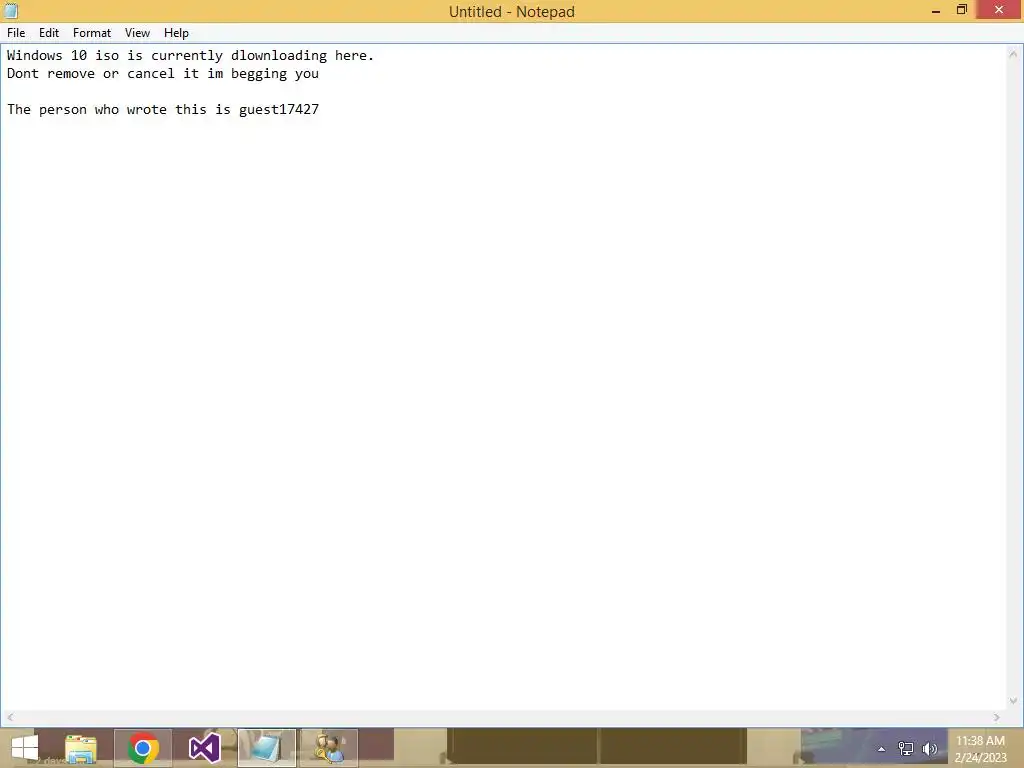The width and height of the screenshot is (1024, 768).
Task: Click the Notepad icon in title bar
Action: coord(11,10)
